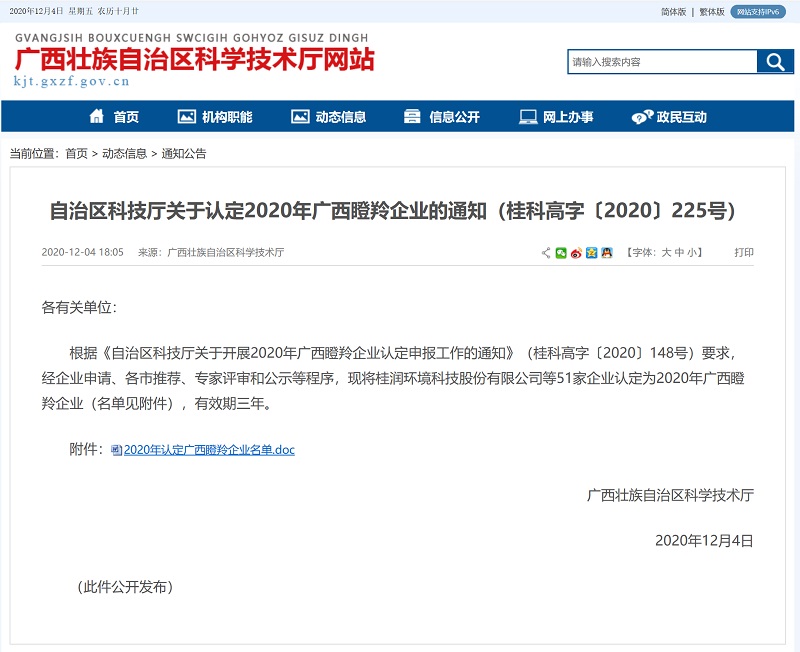Focus the search input field
This screenshot has height=652, width=800.
[x=662, y=62]
